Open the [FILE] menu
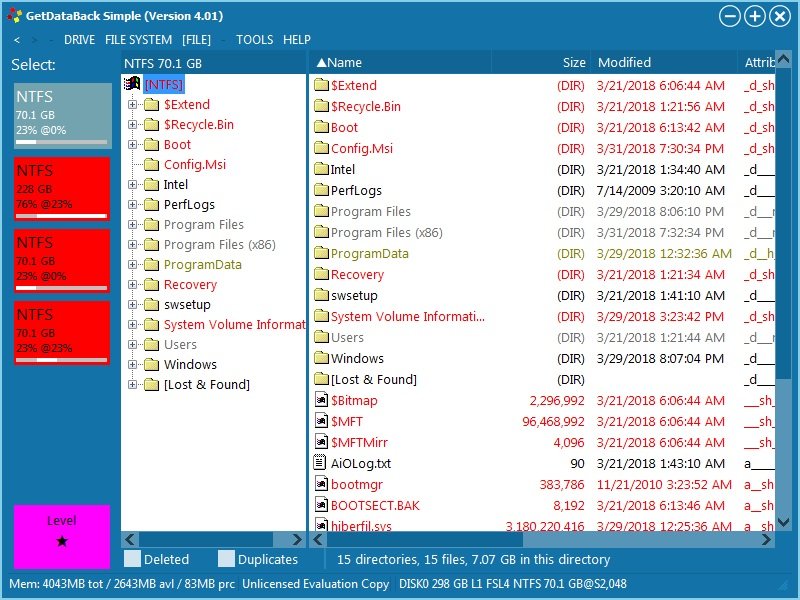This screenshot has height=600, width=800. pos(196,40)
